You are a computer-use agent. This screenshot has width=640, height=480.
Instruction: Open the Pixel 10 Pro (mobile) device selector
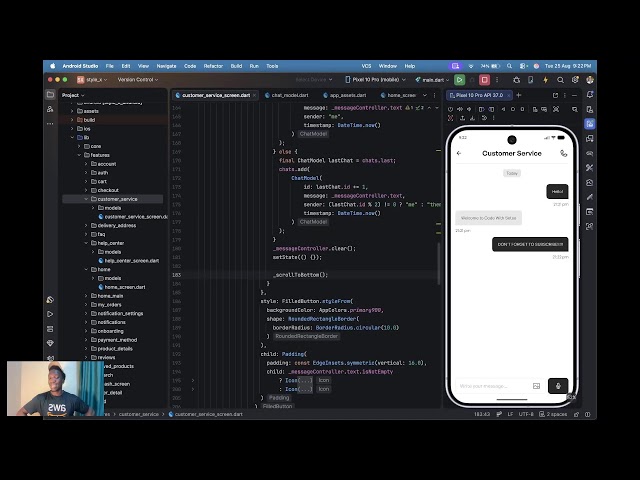(x=375, y=80)
